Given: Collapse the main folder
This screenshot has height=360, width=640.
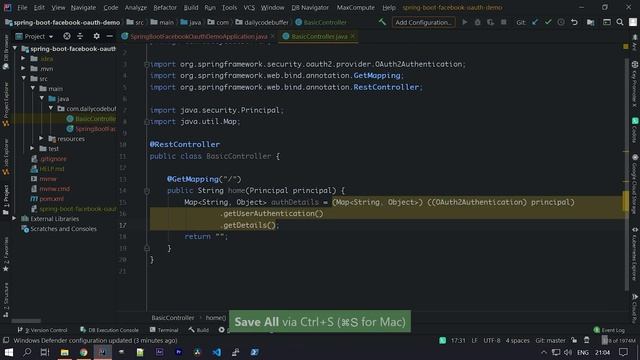Looking at the screenshot, I should coord(33,89).
